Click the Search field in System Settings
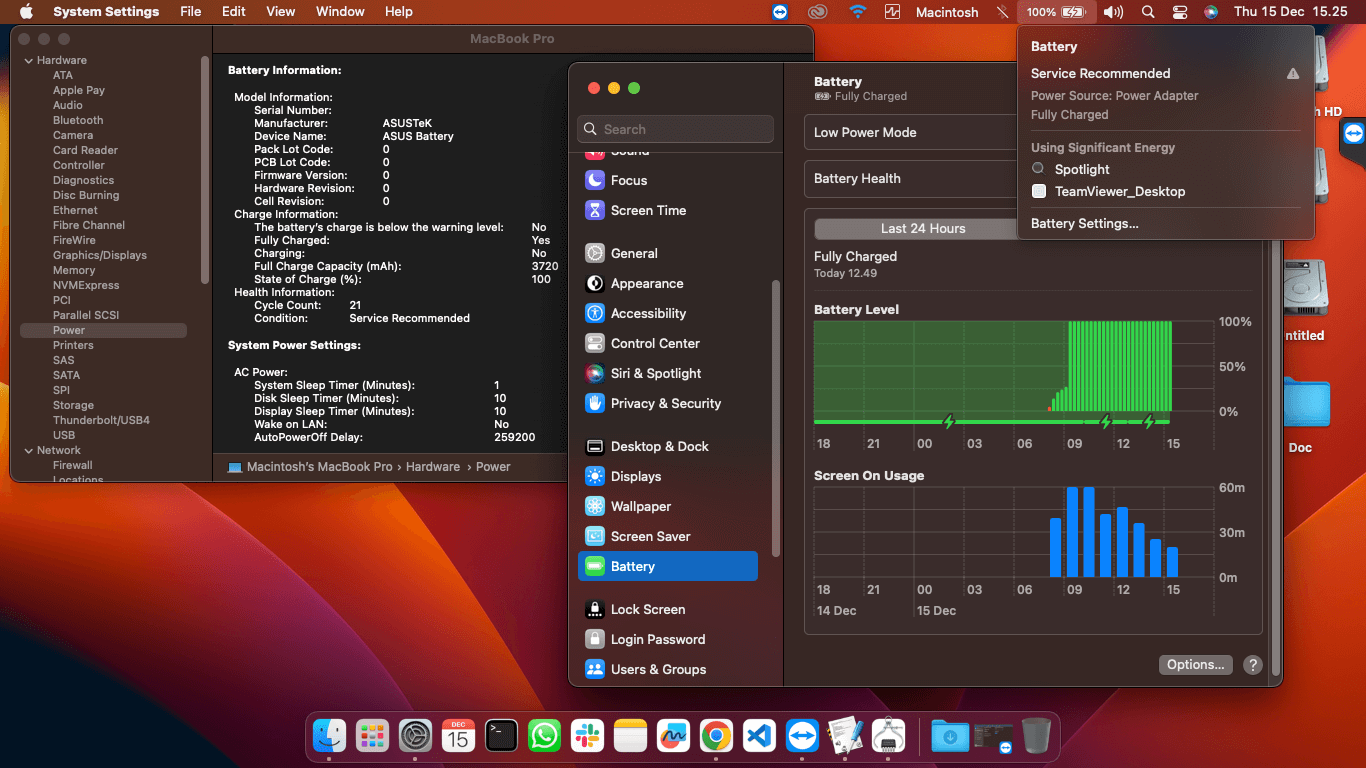 (x=675, y=129)
